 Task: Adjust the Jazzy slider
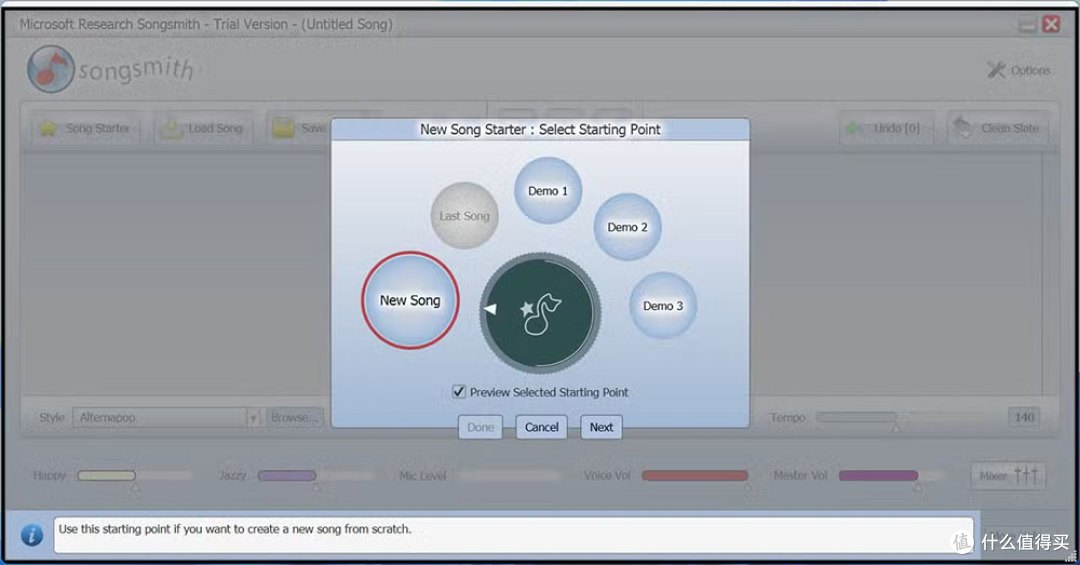tap(316, 475)
